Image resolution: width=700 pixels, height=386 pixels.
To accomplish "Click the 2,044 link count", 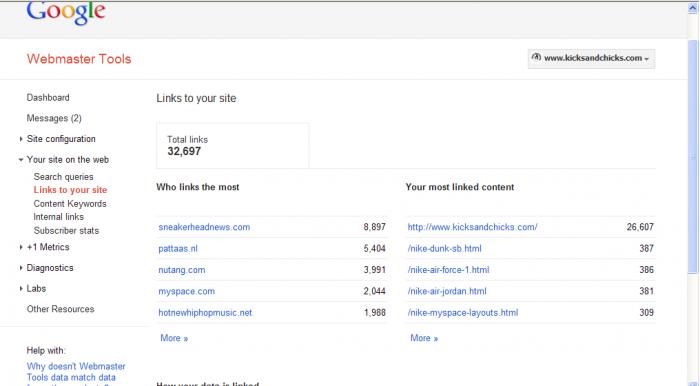I will 375,291.
